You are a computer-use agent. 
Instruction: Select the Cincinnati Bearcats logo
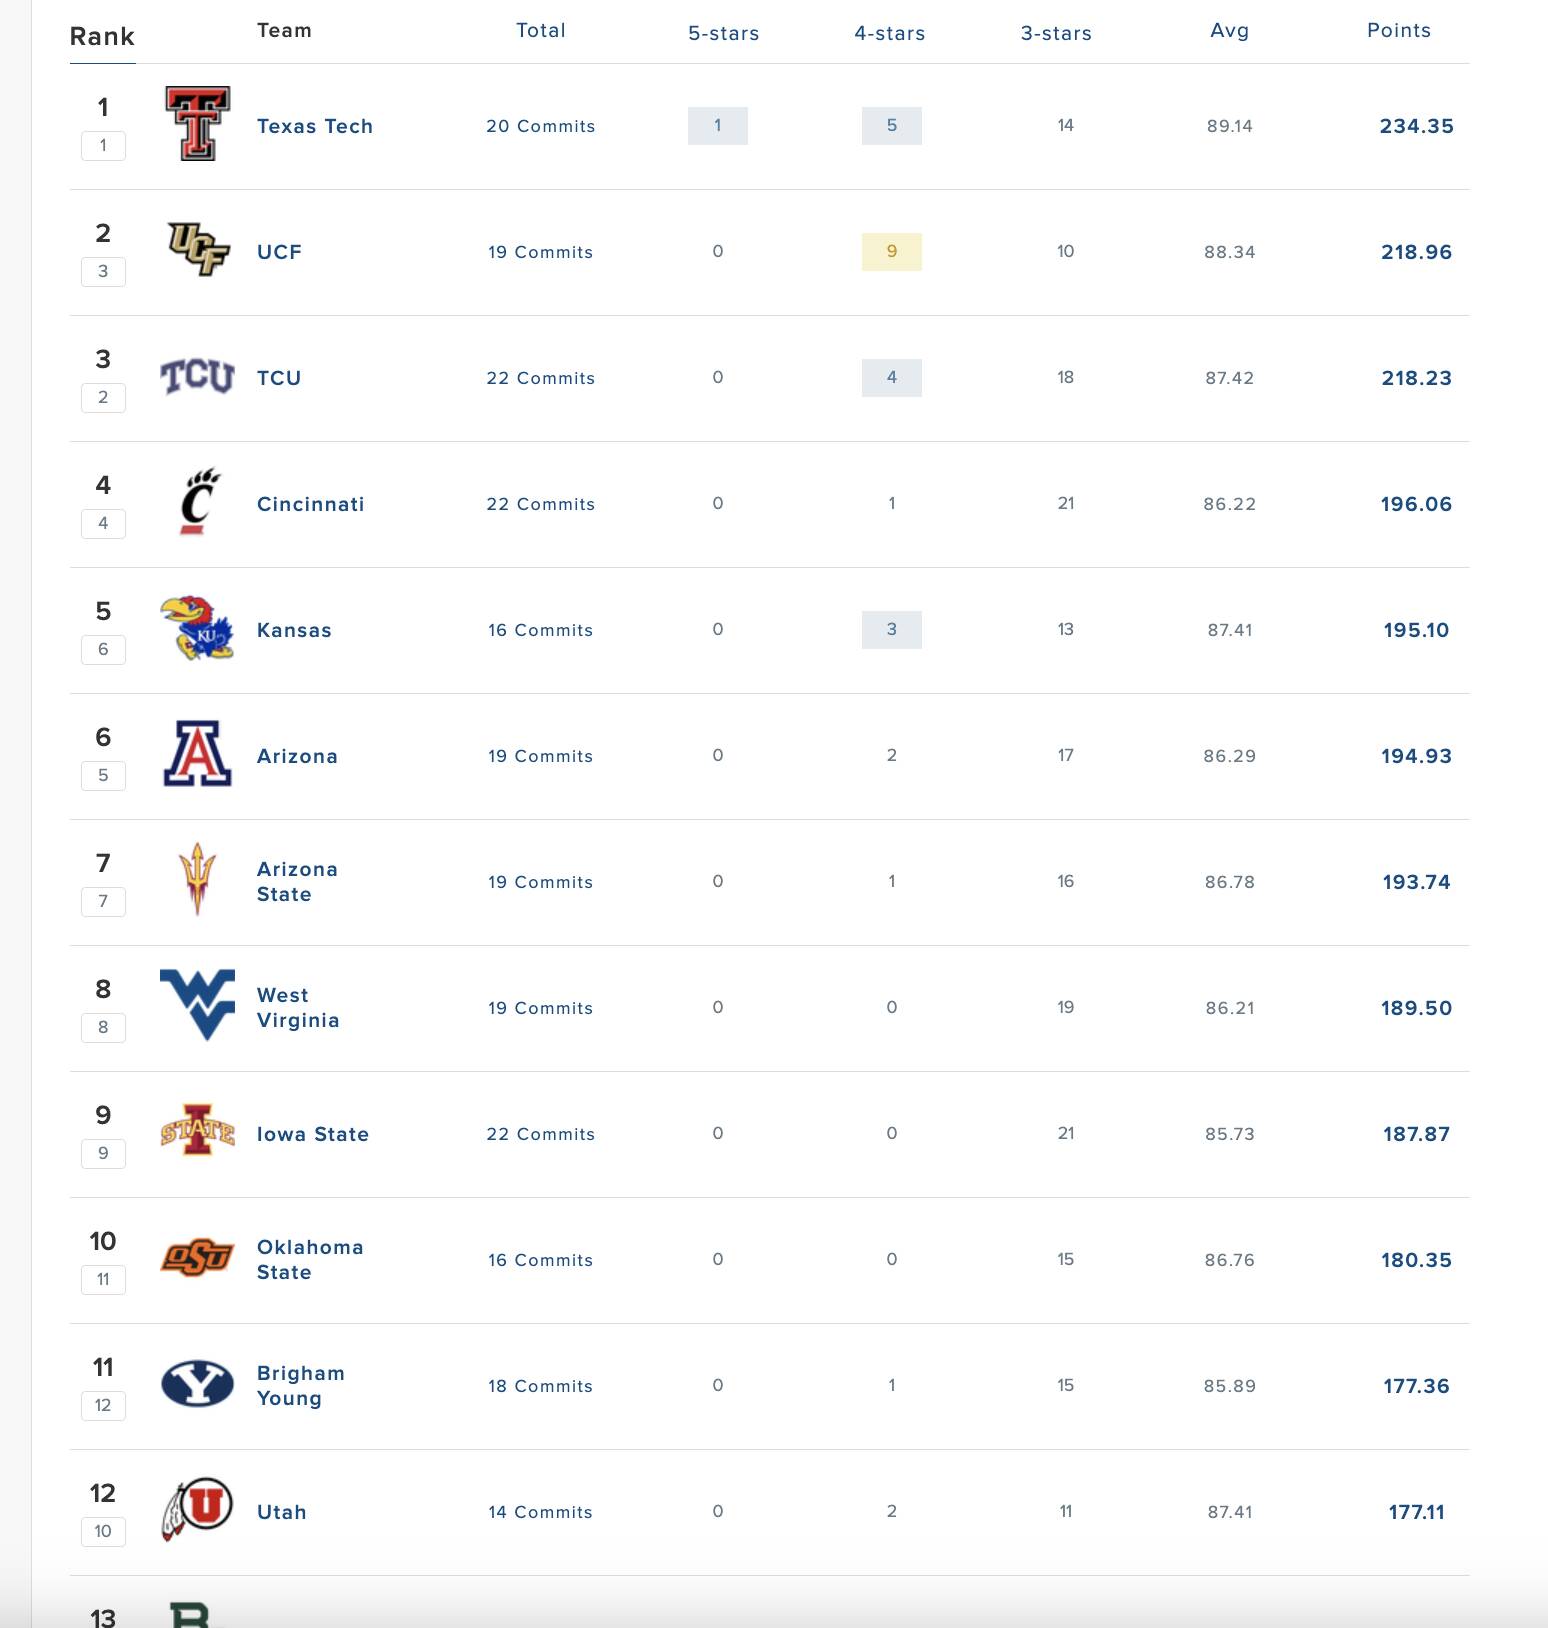click(x=199, y=502)
